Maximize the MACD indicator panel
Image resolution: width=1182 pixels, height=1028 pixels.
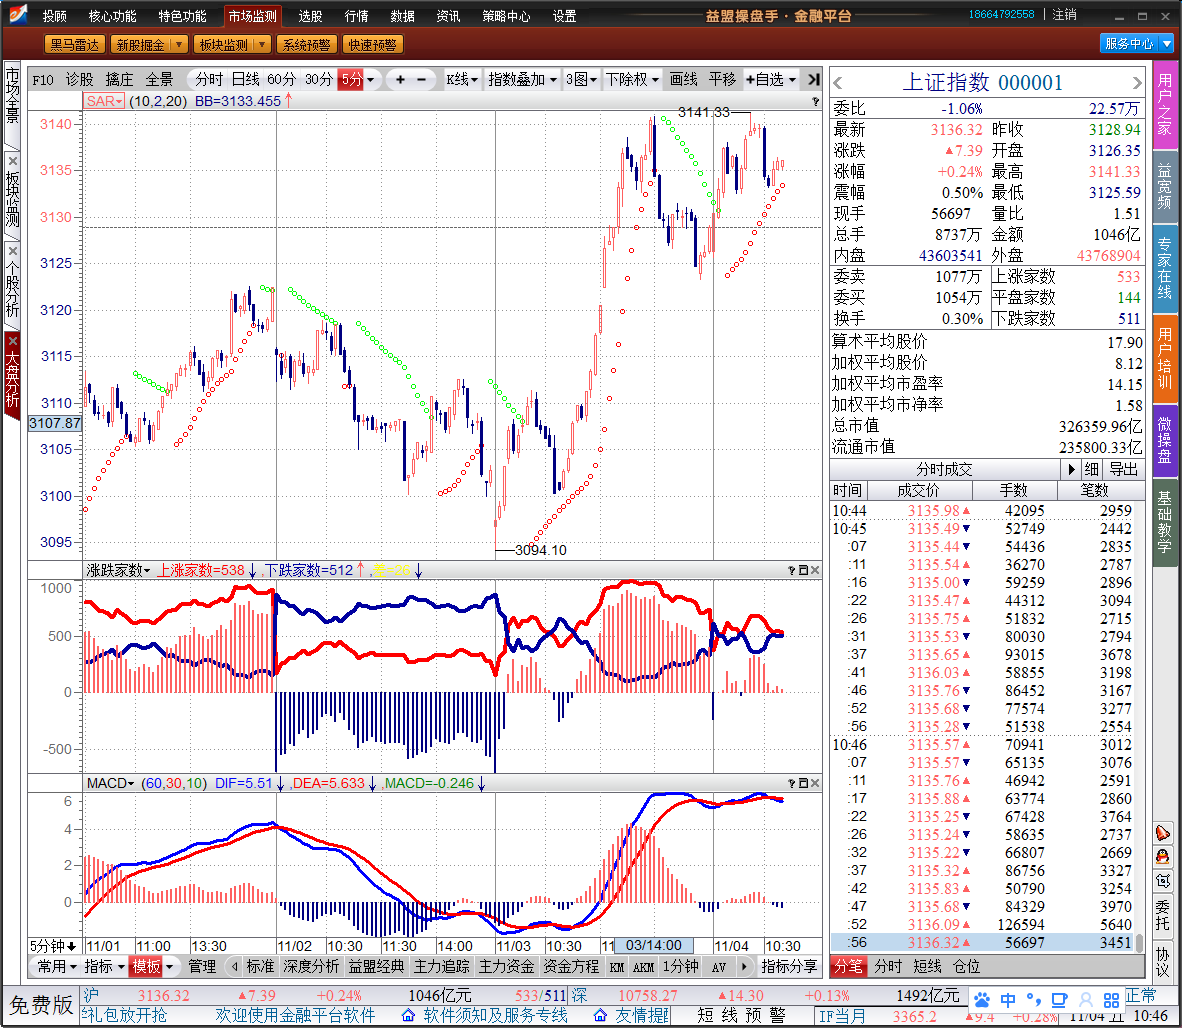coord(803,783)
